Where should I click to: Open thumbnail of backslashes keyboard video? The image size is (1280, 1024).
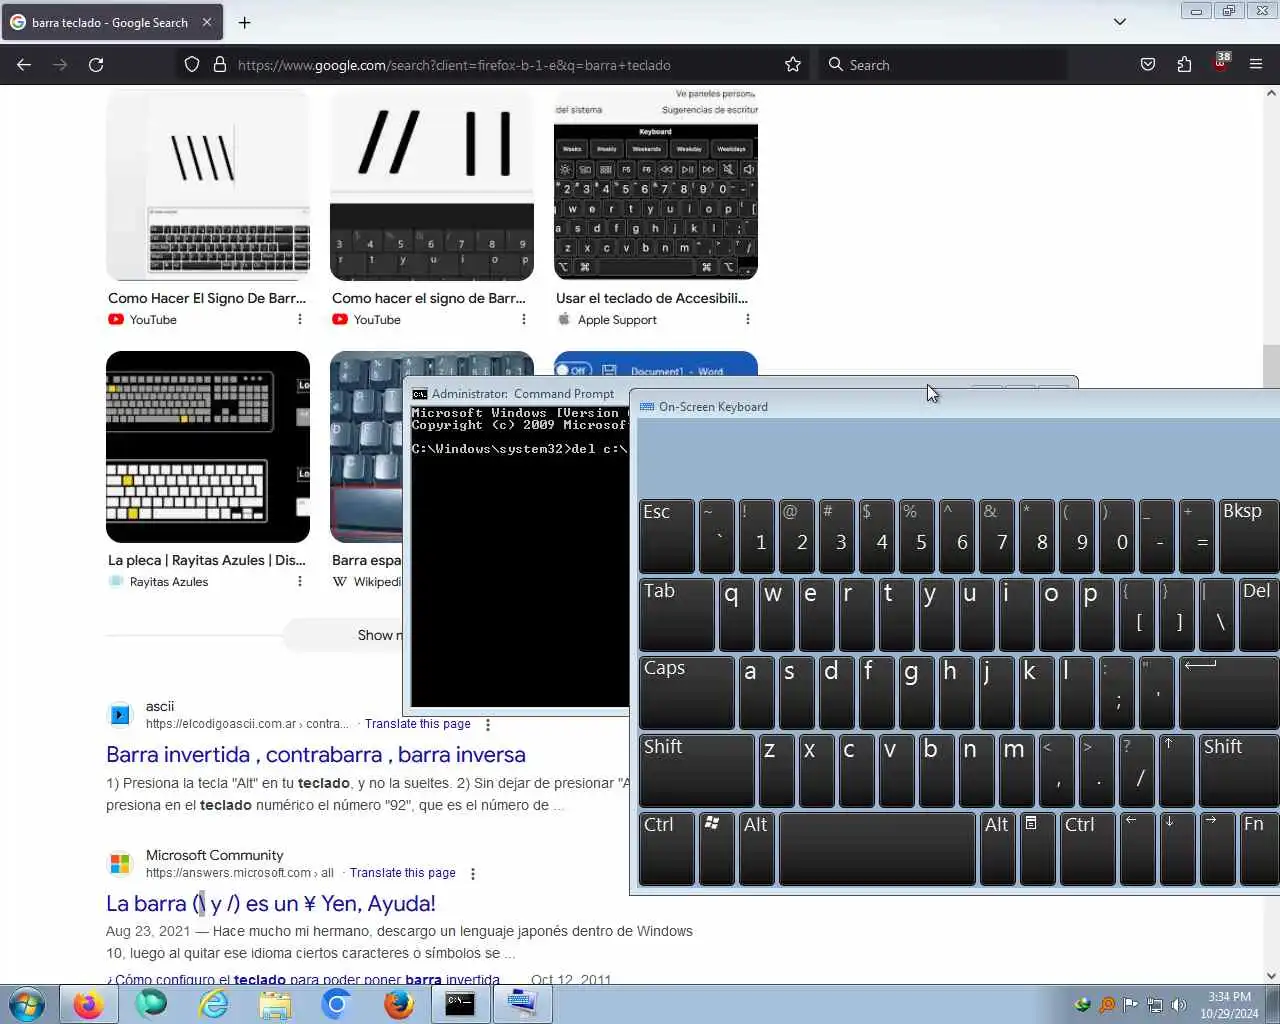click(x=208, y=185)
